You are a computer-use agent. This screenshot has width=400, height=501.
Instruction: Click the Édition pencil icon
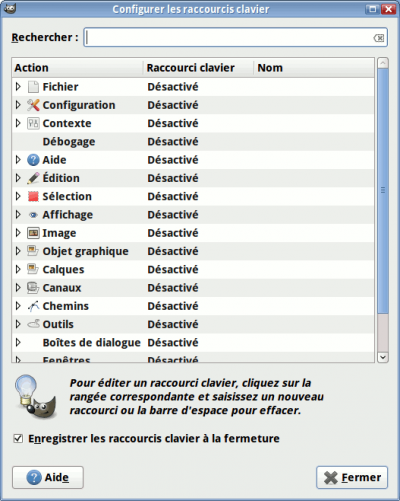click(x=33, y=178)
